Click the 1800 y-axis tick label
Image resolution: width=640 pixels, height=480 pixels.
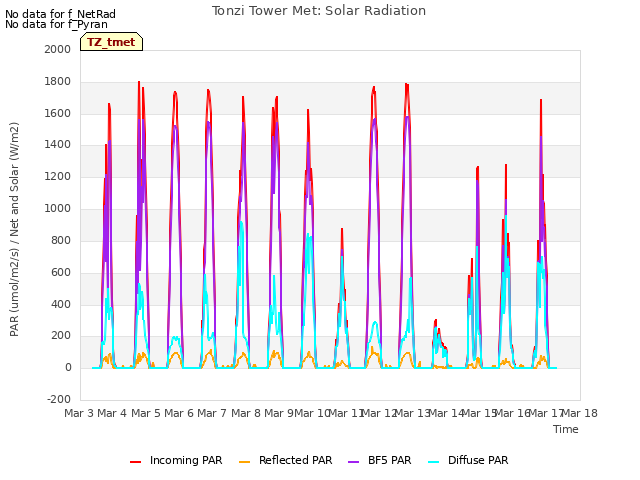point(58,81)
